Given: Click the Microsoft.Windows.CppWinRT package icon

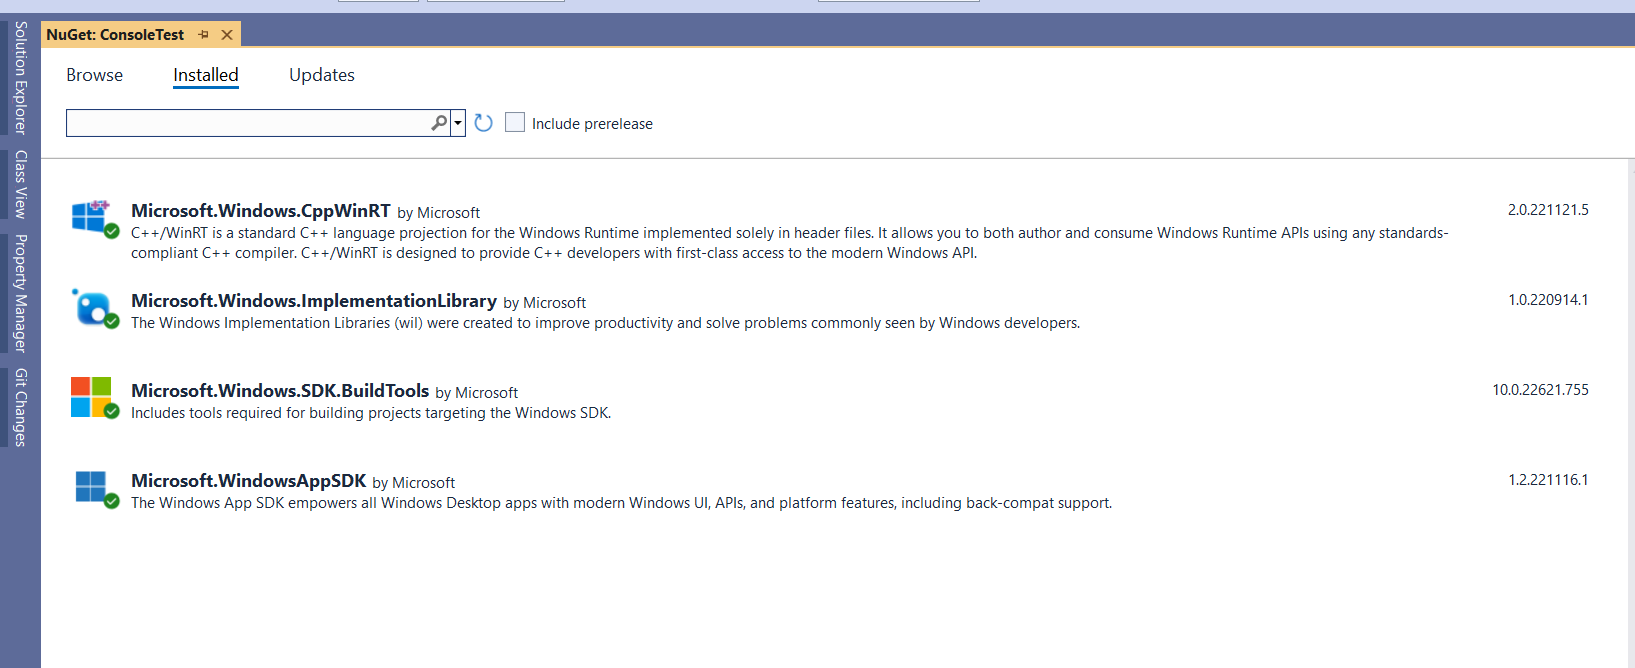Looking at the screenshot, I should 93,217.
